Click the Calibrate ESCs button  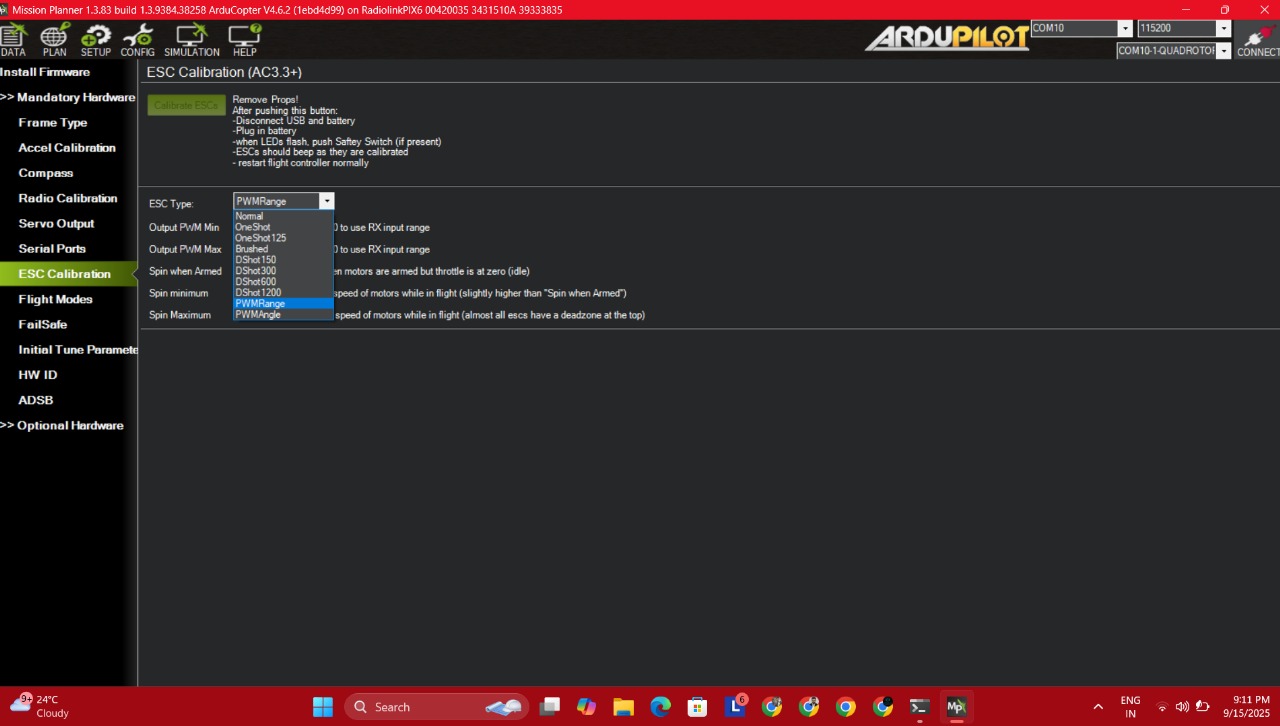coord(186,105)
